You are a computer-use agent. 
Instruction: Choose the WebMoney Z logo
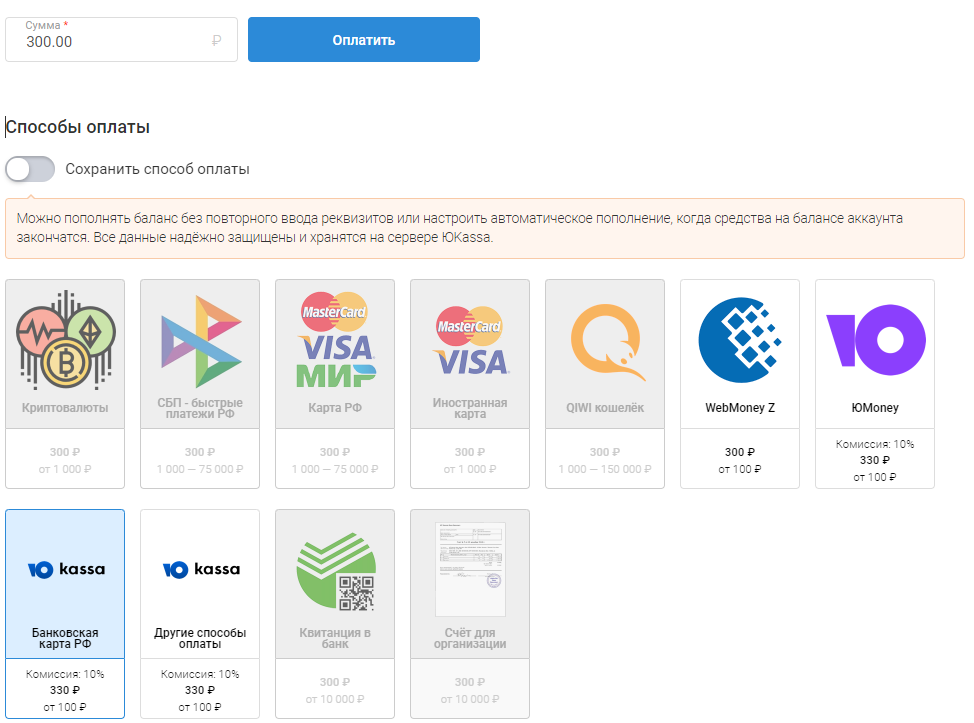740,340
